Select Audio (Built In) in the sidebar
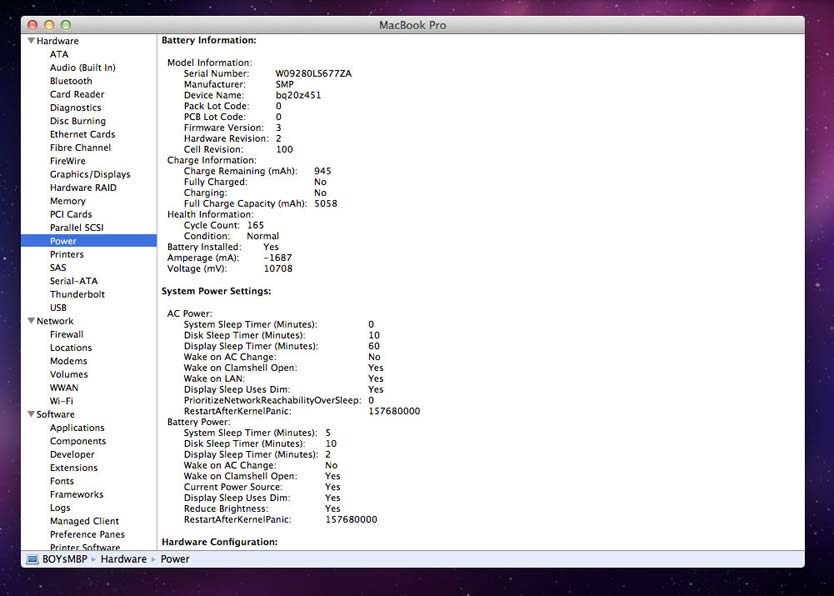 click(x=82, y=68)
